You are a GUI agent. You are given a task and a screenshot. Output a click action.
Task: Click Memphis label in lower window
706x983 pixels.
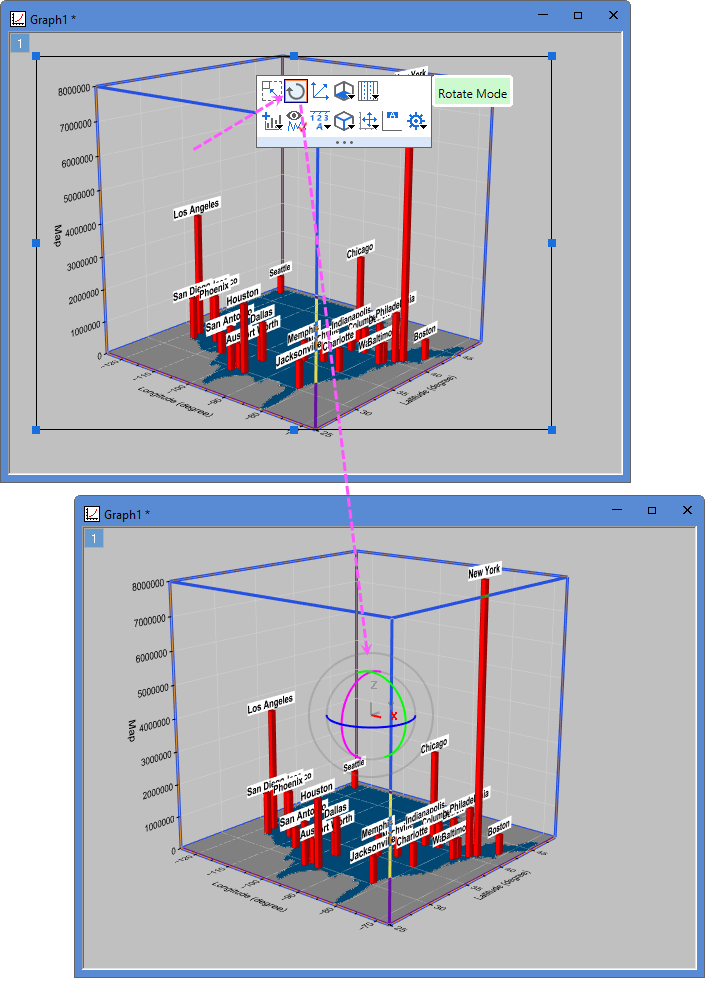click(x=375, y=829)
